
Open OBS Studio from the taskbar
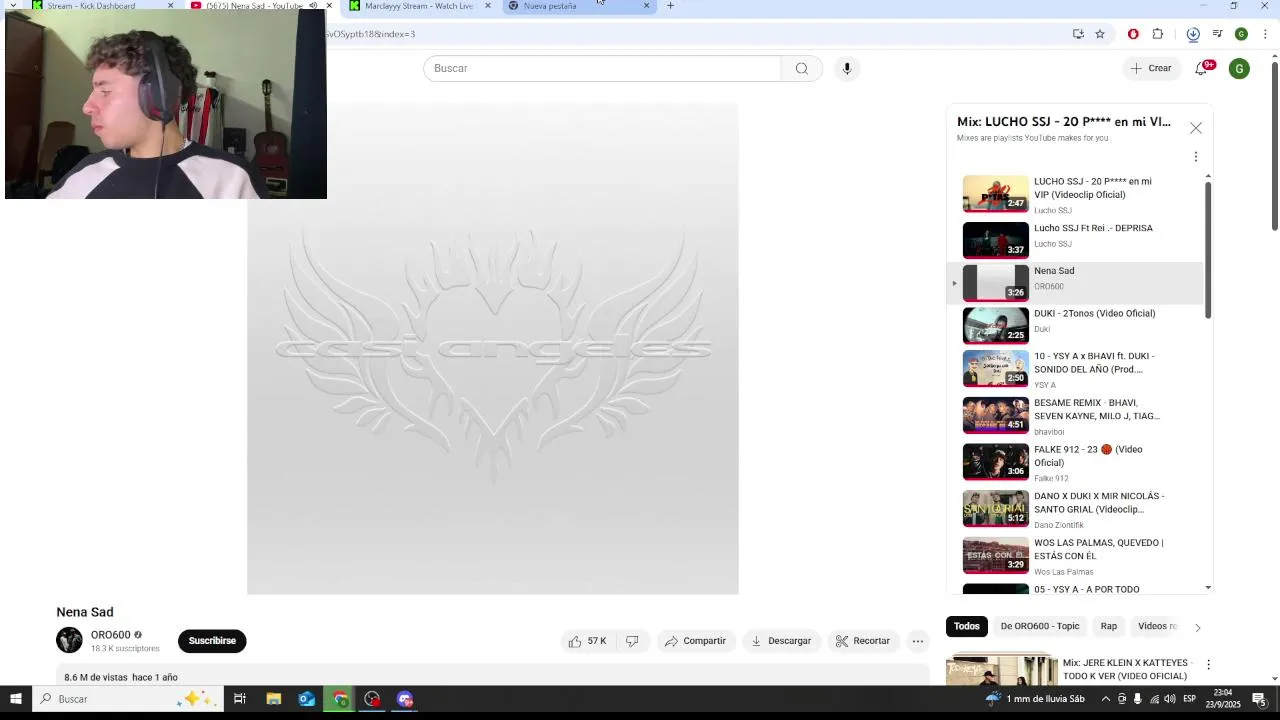click(372, 699)
